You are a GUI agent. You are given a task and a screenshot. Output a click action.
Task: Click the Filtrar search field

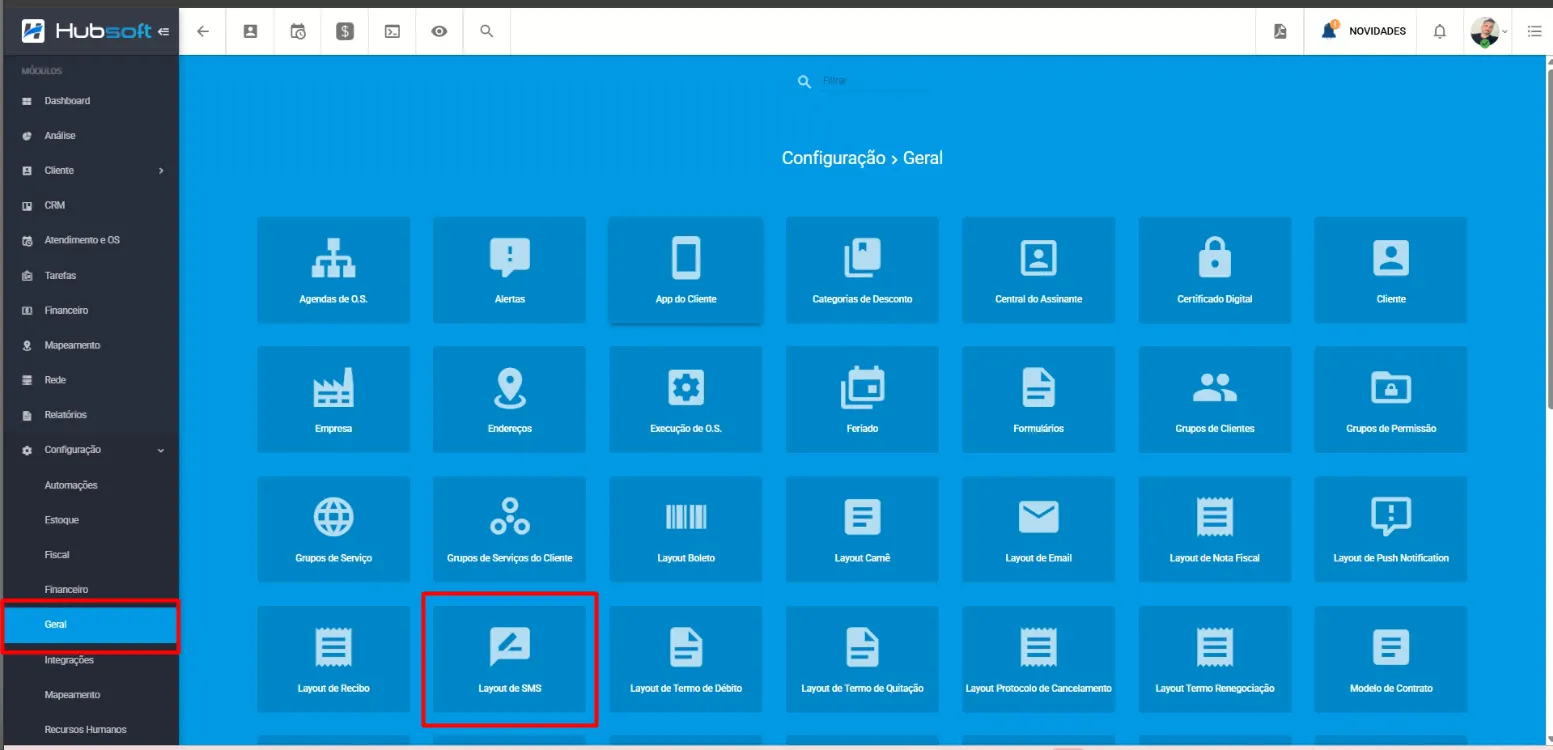(x=874, y=81)
